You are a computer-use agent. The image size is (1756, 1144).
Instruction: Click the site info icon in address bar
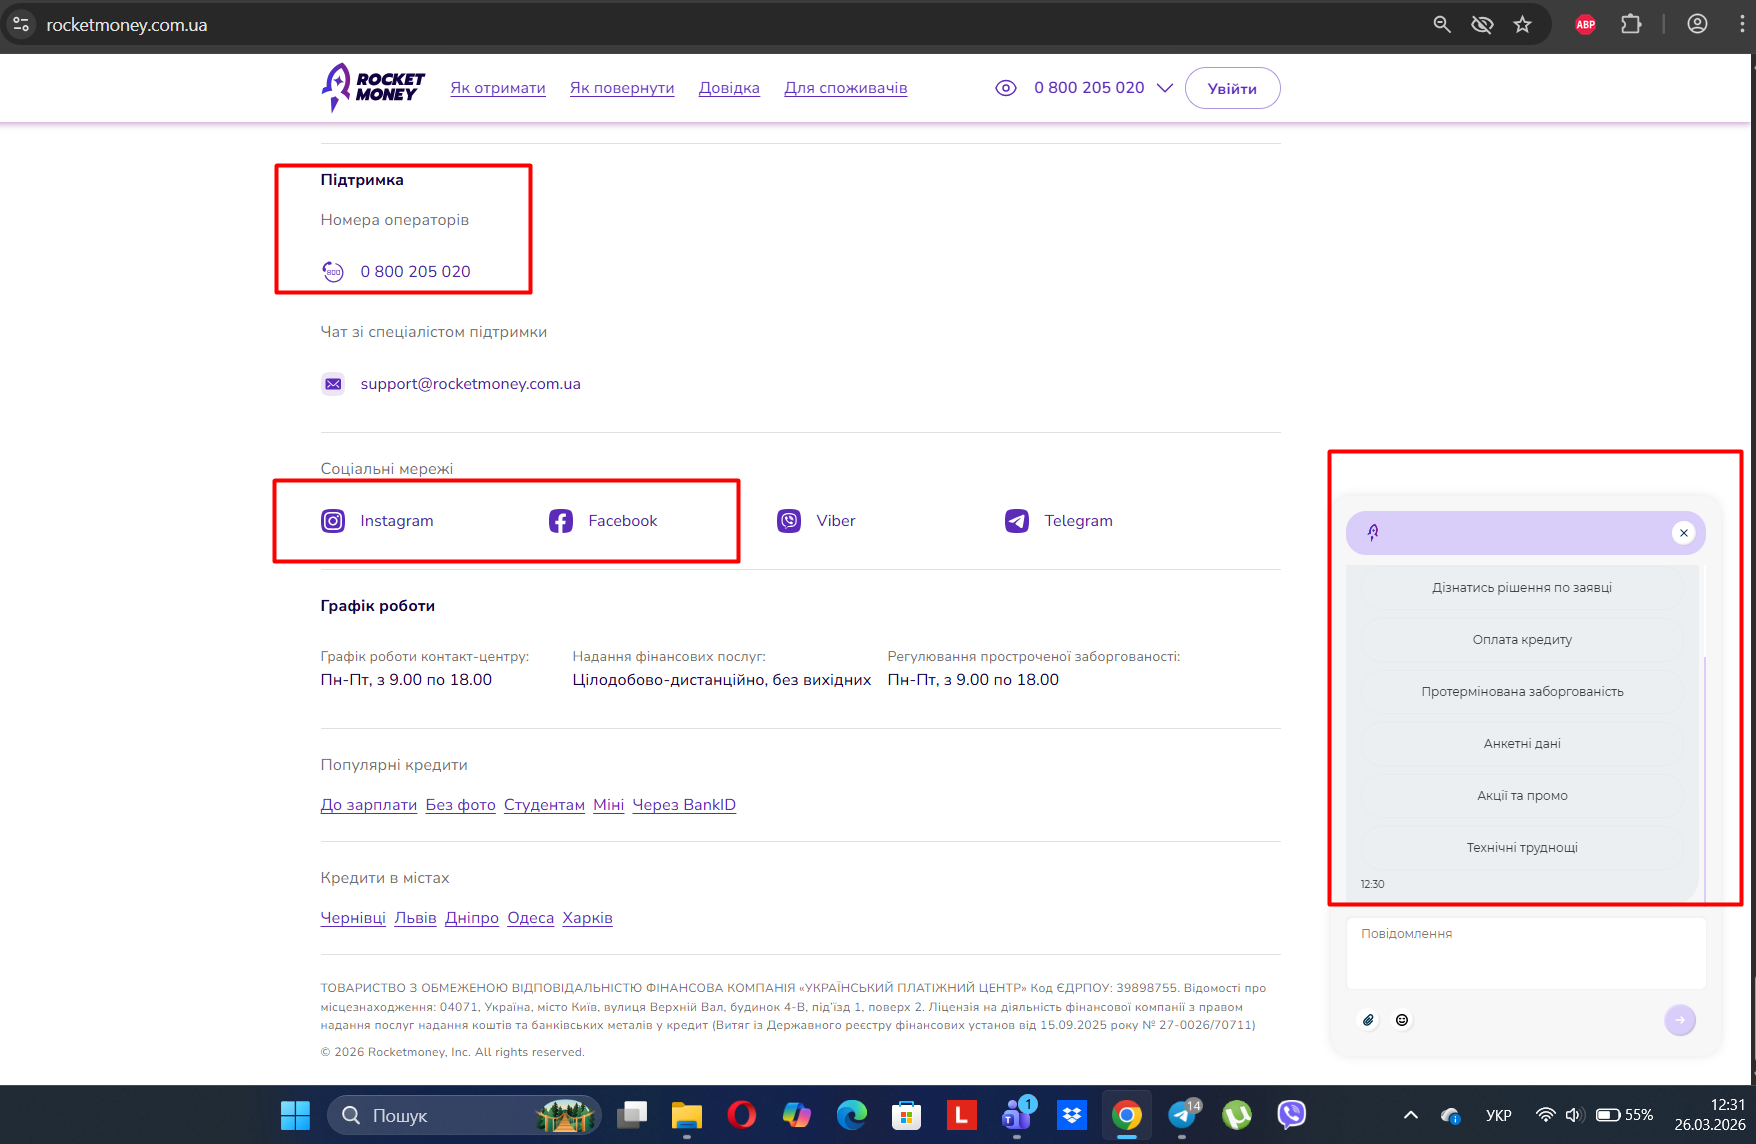(21, 24)
